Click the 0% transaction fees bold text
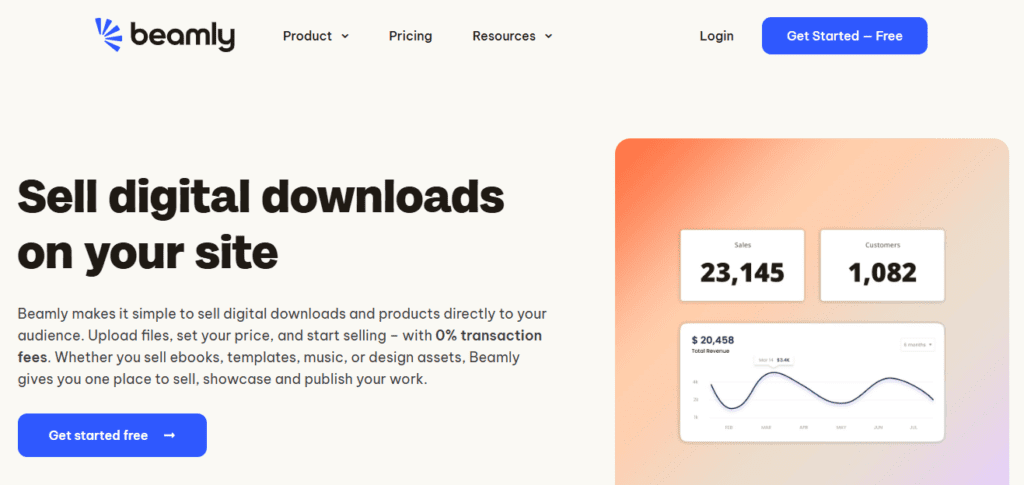The height and width of the screenshot is (485, 1024). [x=488, y=336]
